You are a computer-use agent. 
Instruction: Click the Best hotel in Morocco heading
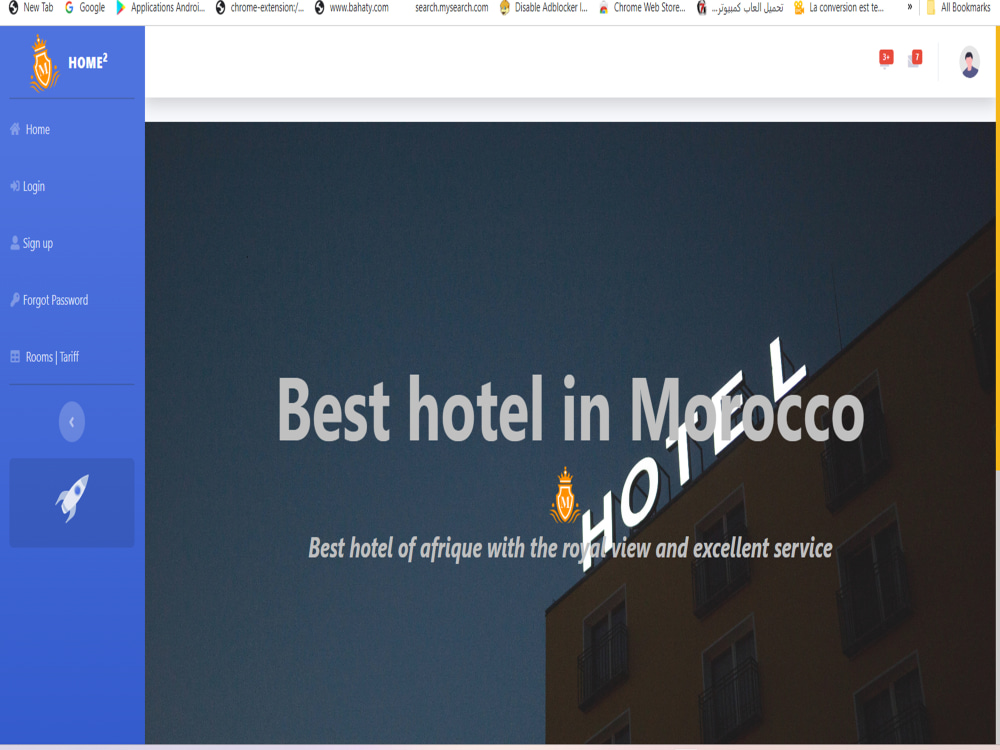click(x=571, y=409)
